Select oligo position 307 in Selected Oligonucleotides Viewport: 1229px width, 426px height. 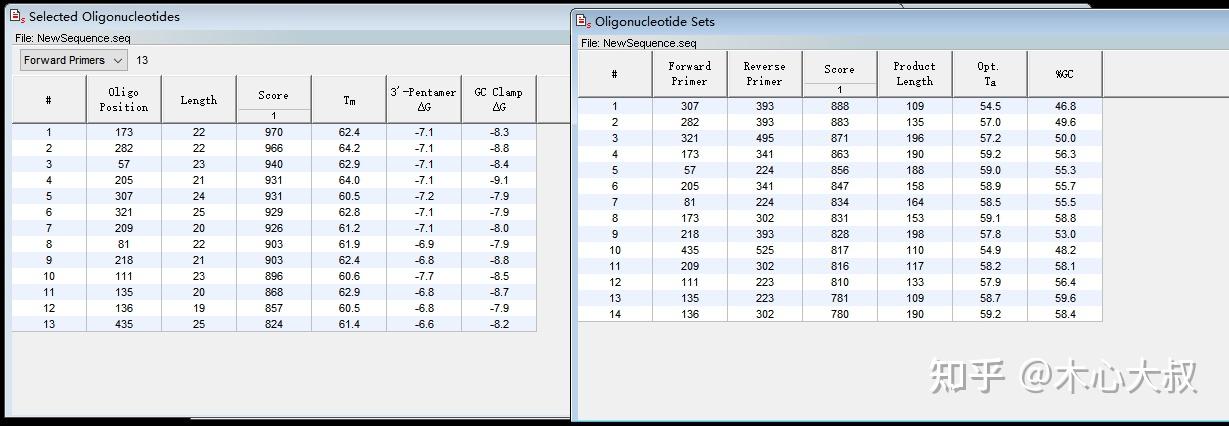[124, 196]
